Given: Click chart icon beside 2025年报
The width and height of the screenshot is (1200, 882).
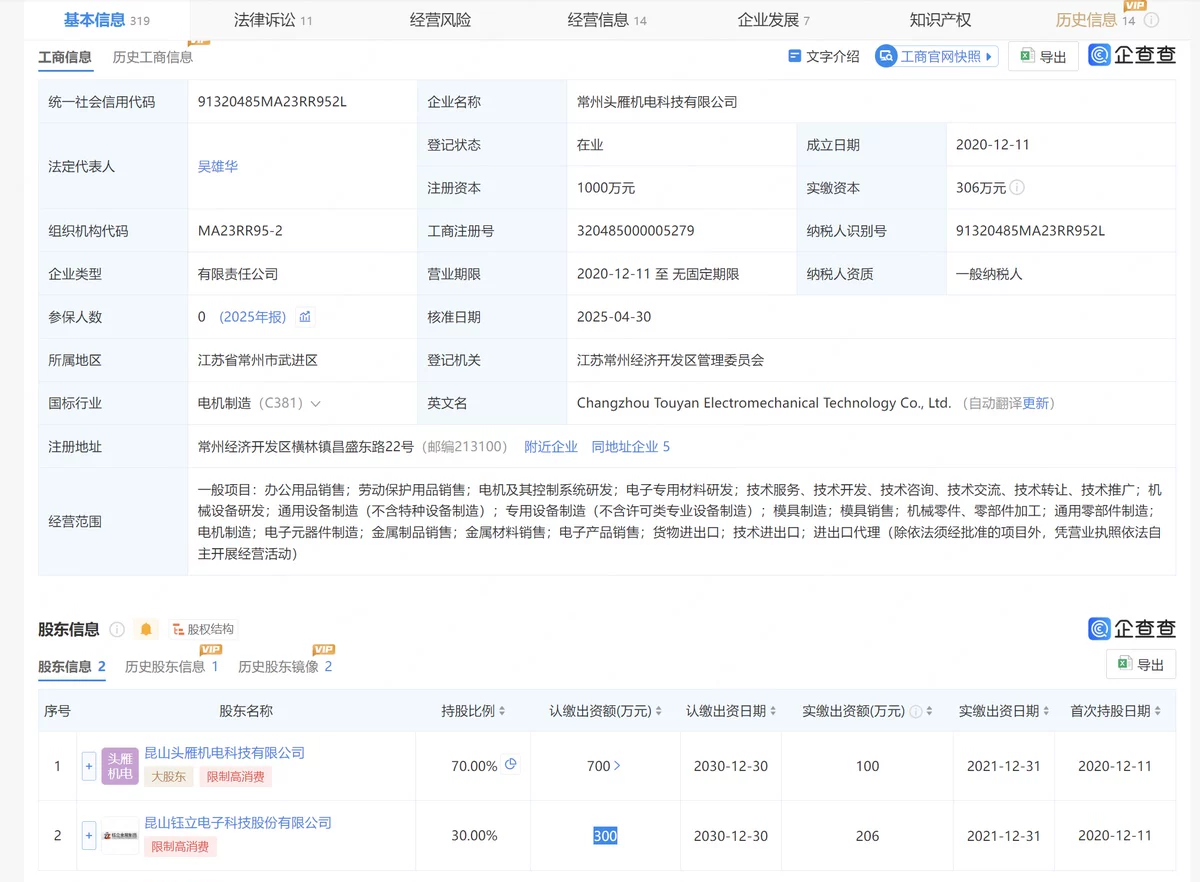Looking at the screenshot, I should click(305, 317).
